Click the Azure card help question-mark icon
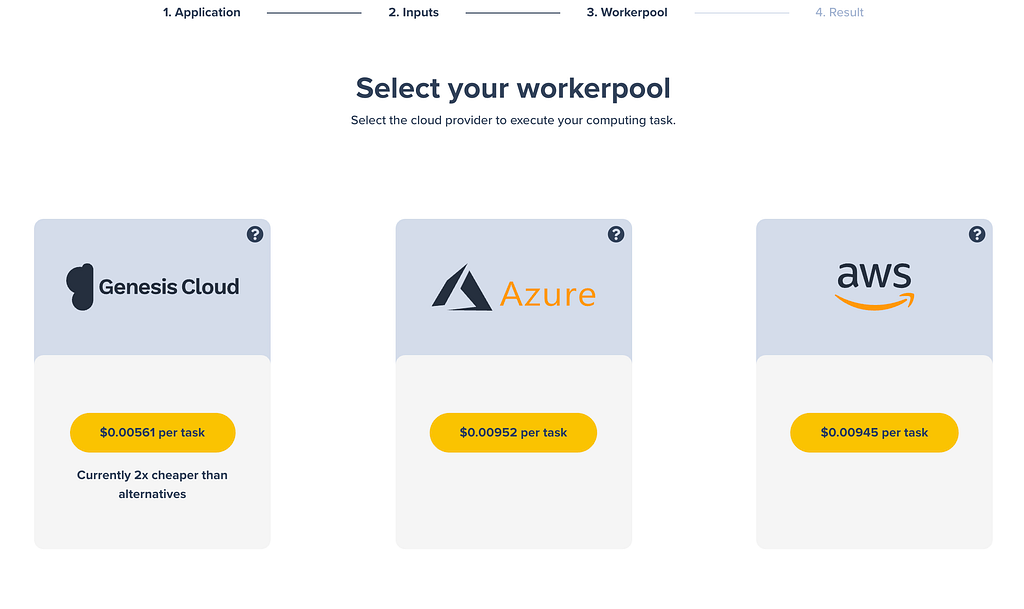Screen dimensions: 1024x609 (x=616, y=234)
